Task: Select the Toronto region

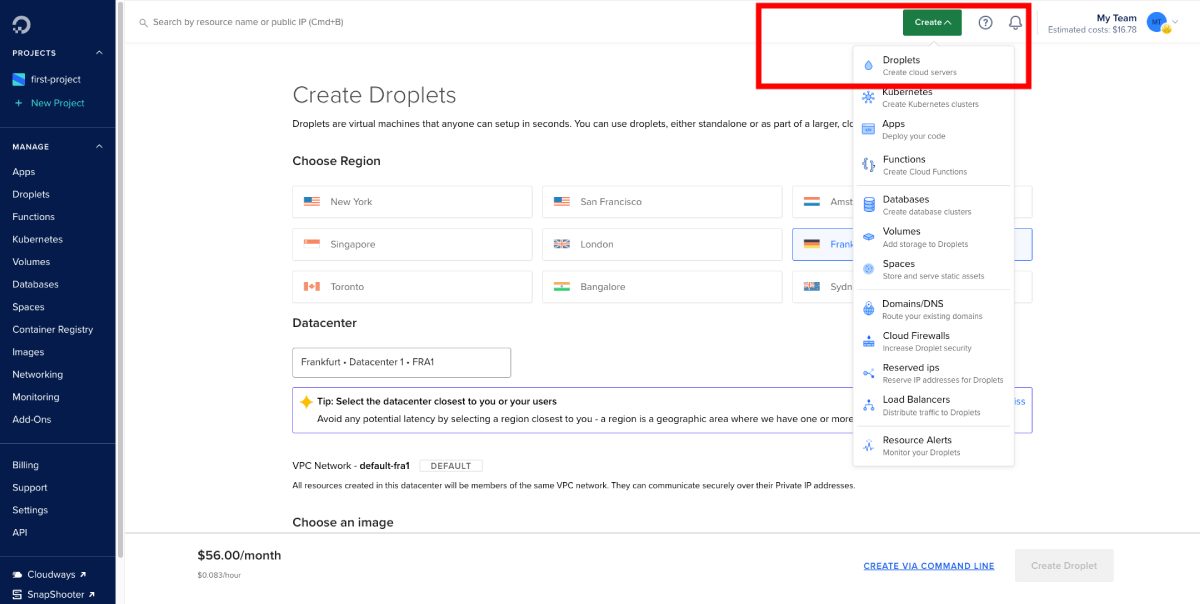Action: click(x=412, y=287)
